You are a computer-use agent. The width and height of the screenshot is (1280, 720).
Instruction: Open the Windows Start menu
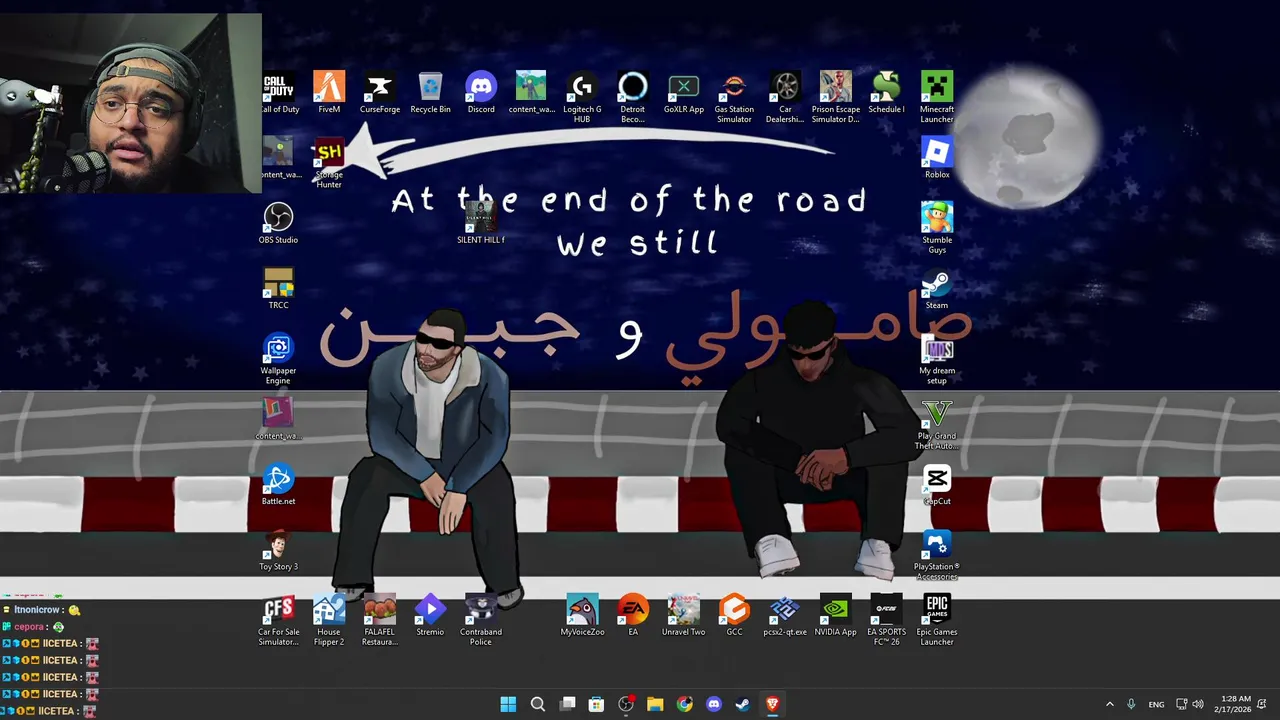tap(508, 704)
